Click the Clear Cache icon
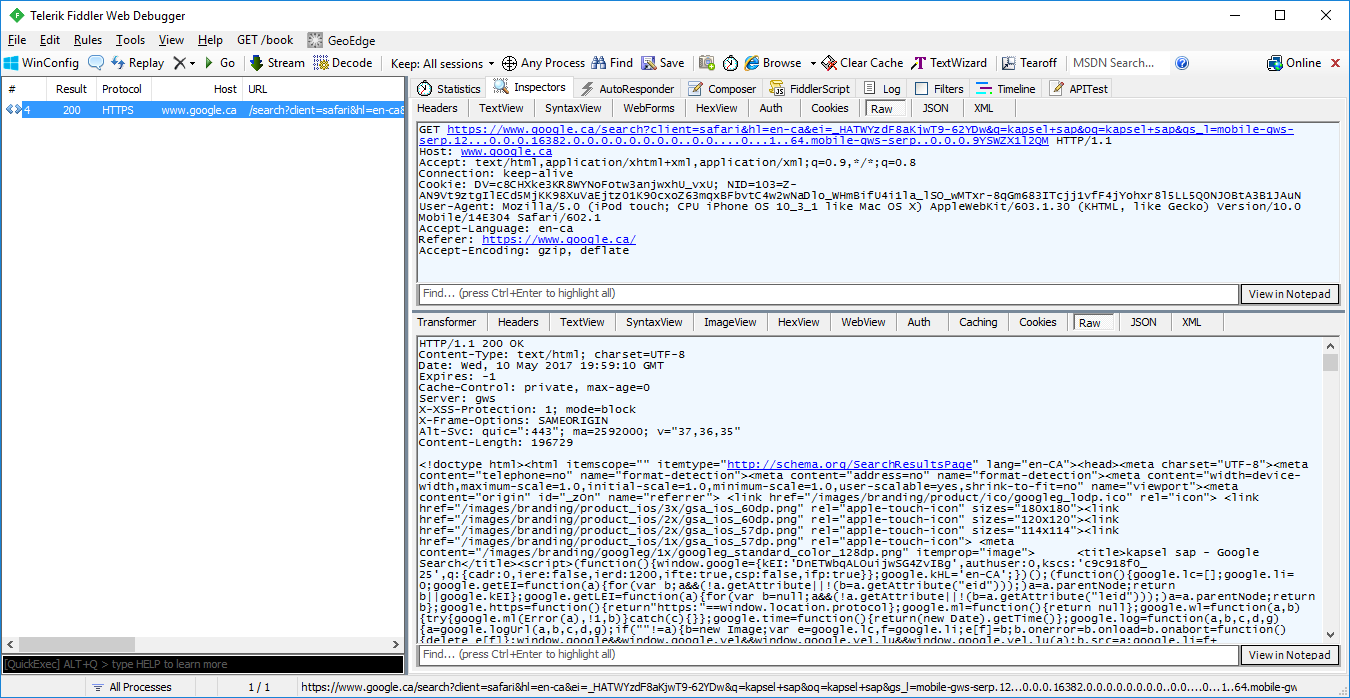Screen dimensions: 1350x698 (x=861, y=62)
